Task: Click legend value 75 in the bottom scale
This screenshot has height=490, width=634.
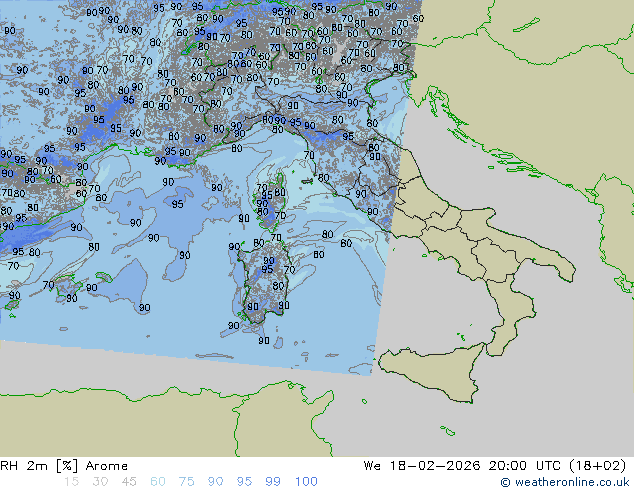Action: pyautogui.click(x=186, y=482)
